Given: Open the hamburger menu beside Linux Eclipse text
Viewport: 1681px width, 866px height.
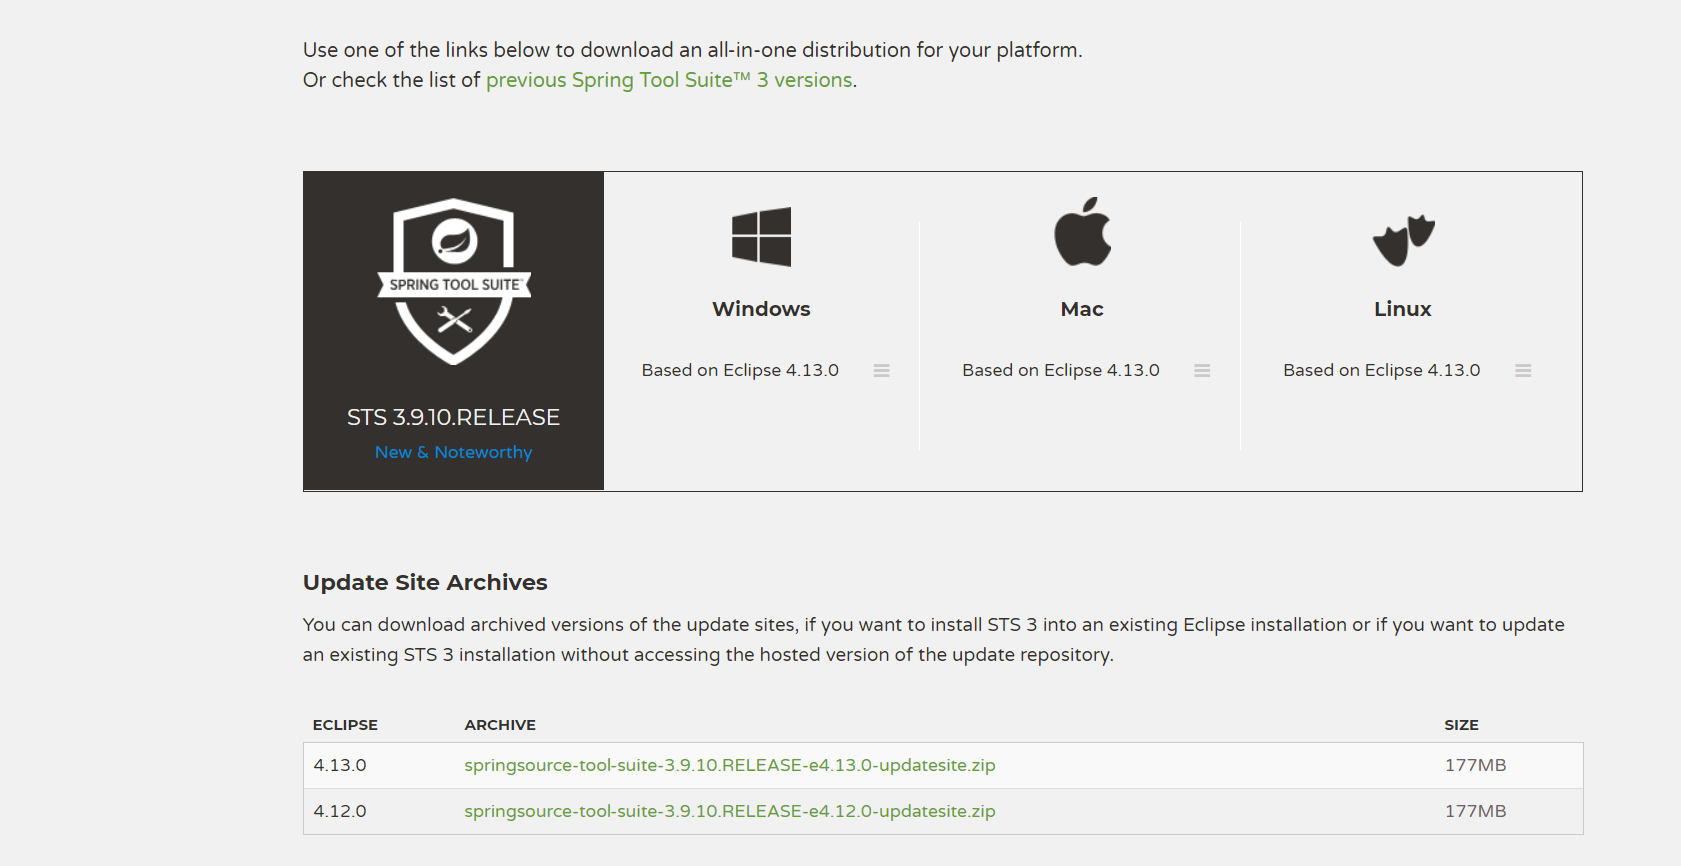Looking at the screenshot, I should coord(1523,370).
